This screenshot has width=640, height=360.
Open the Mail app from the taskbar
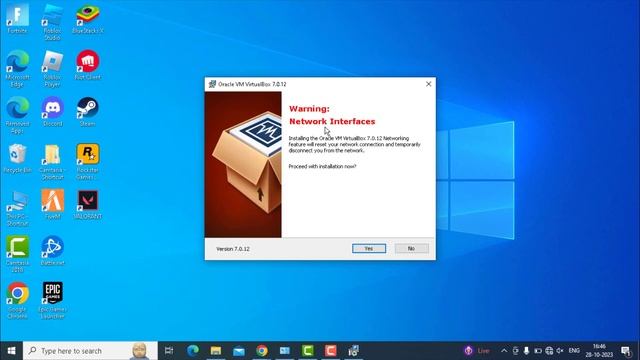[239, 351]
